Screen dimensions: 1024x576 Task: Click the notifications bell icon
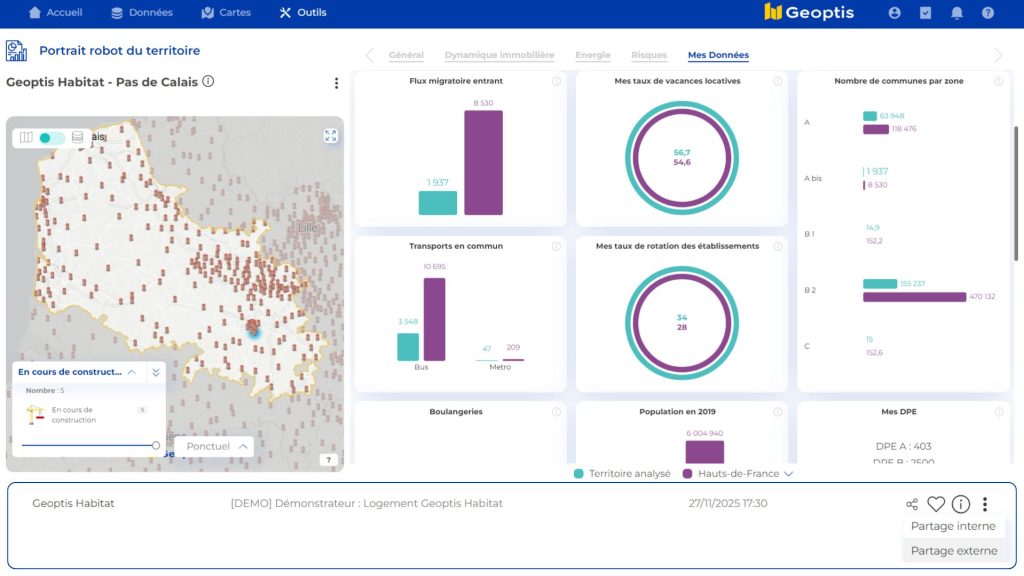tap(957, 13)
